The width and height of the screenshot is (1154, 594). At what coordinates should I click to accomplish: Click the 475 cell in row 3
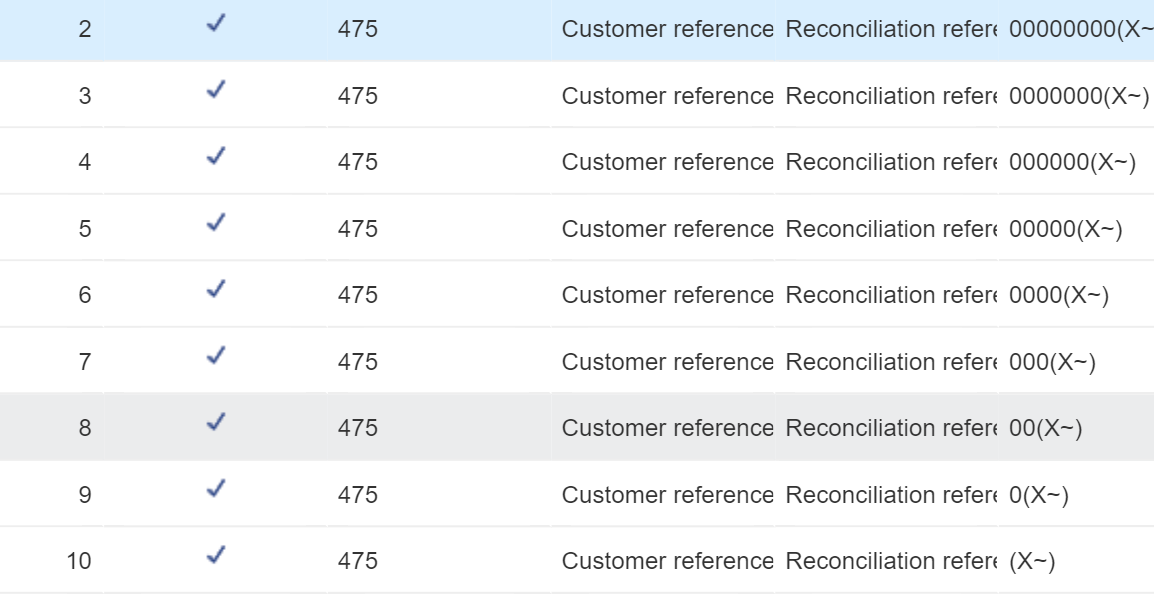pyautogui.click(x=439, y=95)
